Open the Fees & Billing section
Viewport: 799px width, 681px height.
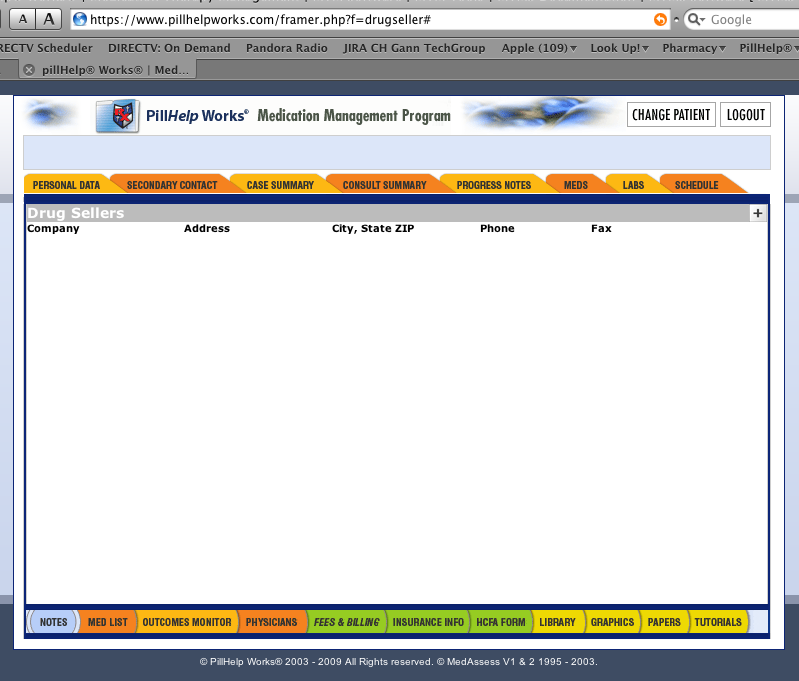point(346,622)
